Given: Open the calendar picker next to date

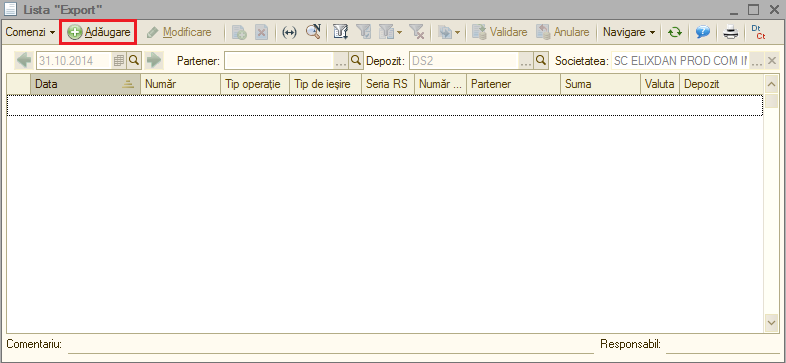Looking at the screenshot, I should point(119,61).
